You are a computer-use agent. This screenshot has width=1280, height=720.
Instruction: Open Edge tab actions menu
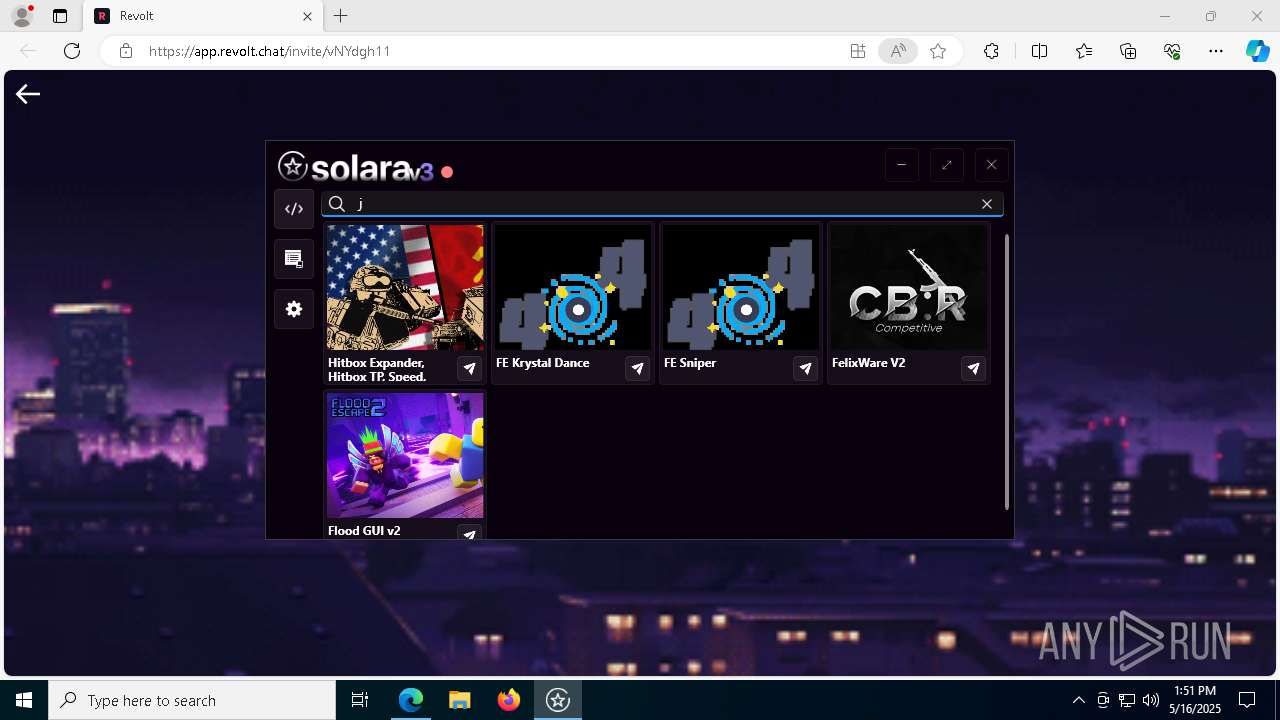click(x=60, y=16)
